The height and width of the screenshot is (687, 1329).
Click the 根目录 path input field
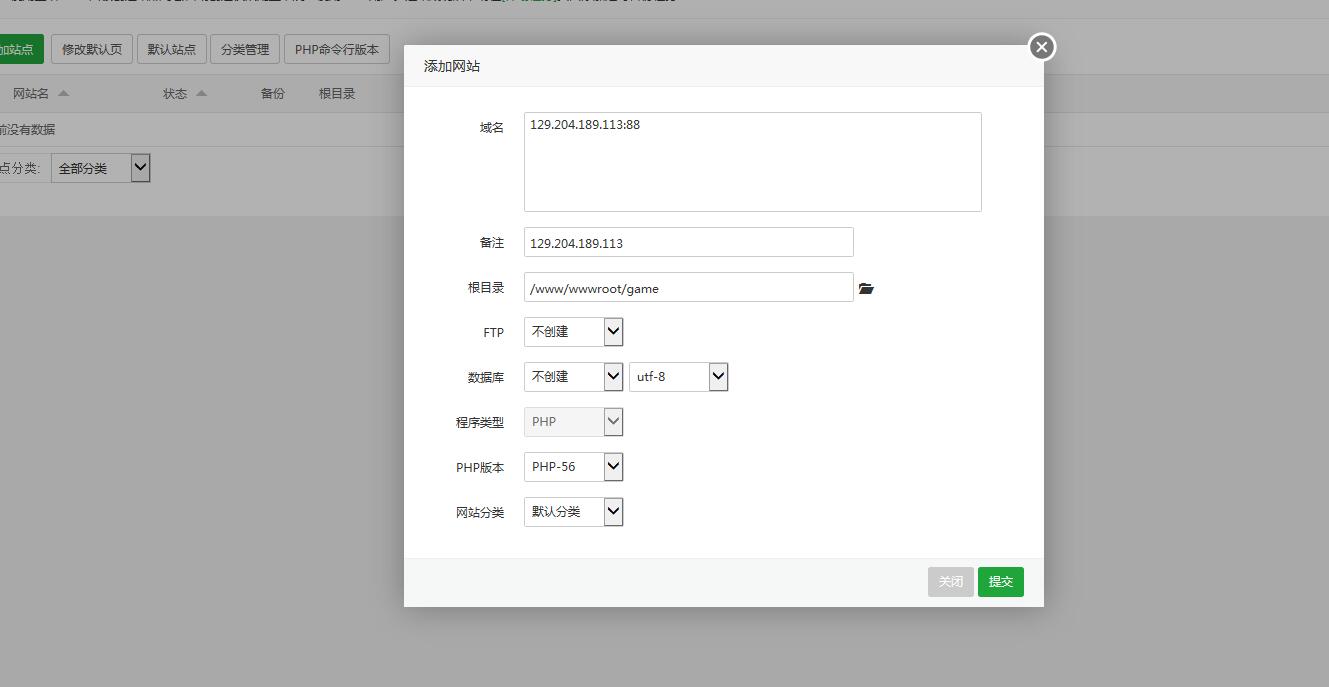pyautogui.click(x=688, y=288)
